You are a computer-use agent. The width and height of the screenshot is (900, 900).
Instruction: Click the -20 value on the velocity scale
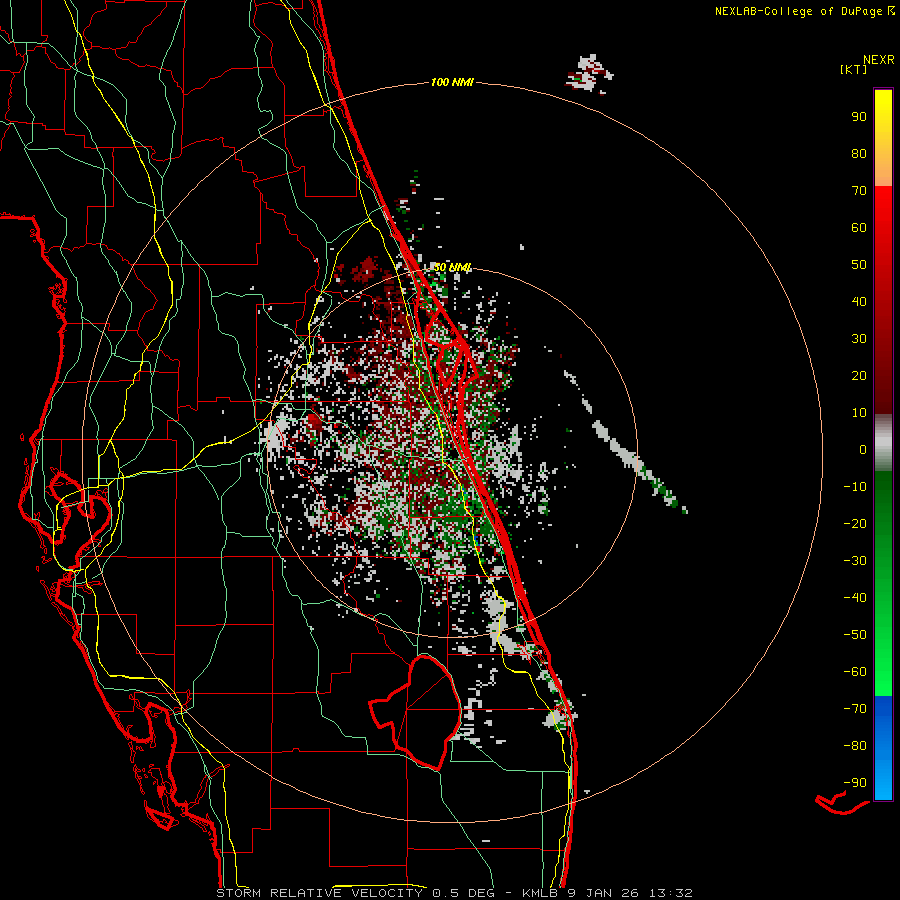(855, 524)
